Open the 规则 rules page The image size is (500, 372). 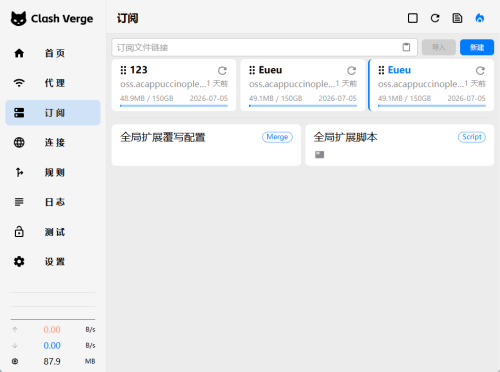[53, 172]
